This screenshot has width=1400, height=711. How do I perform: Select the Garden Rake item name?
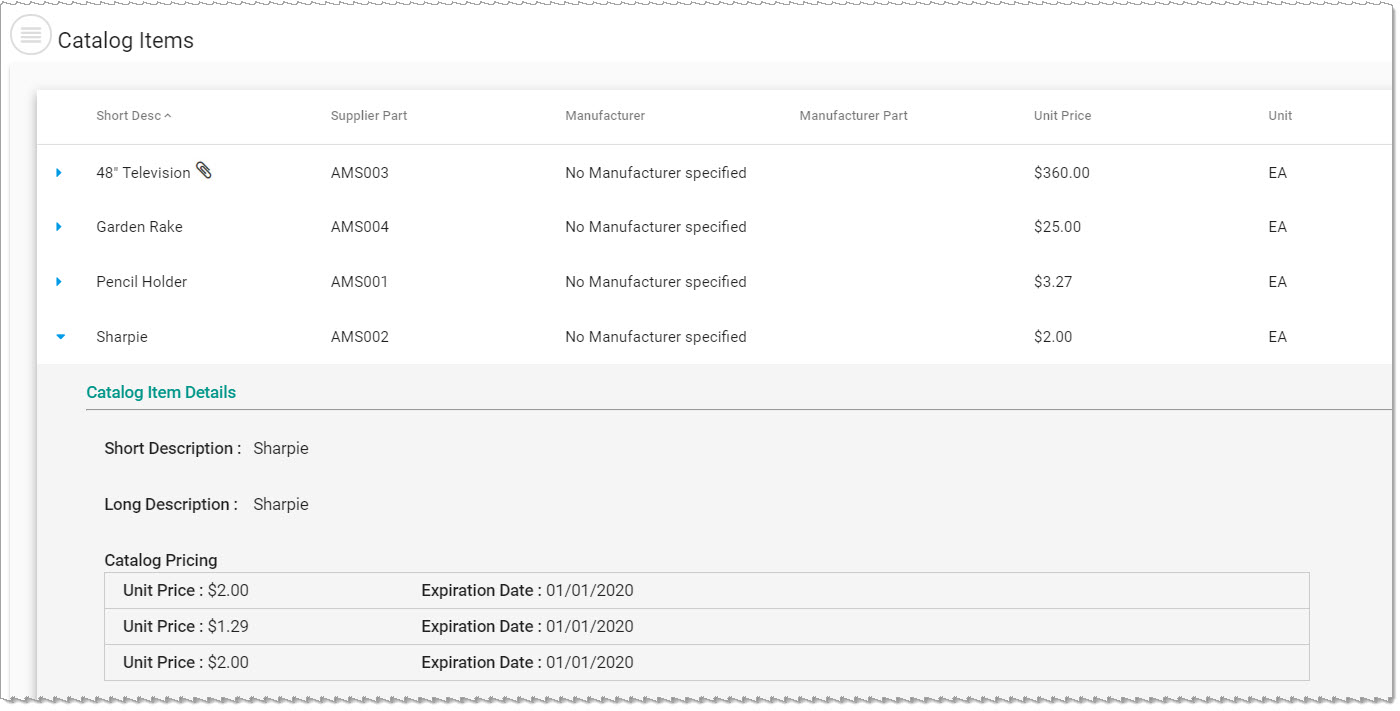[139, 227]
